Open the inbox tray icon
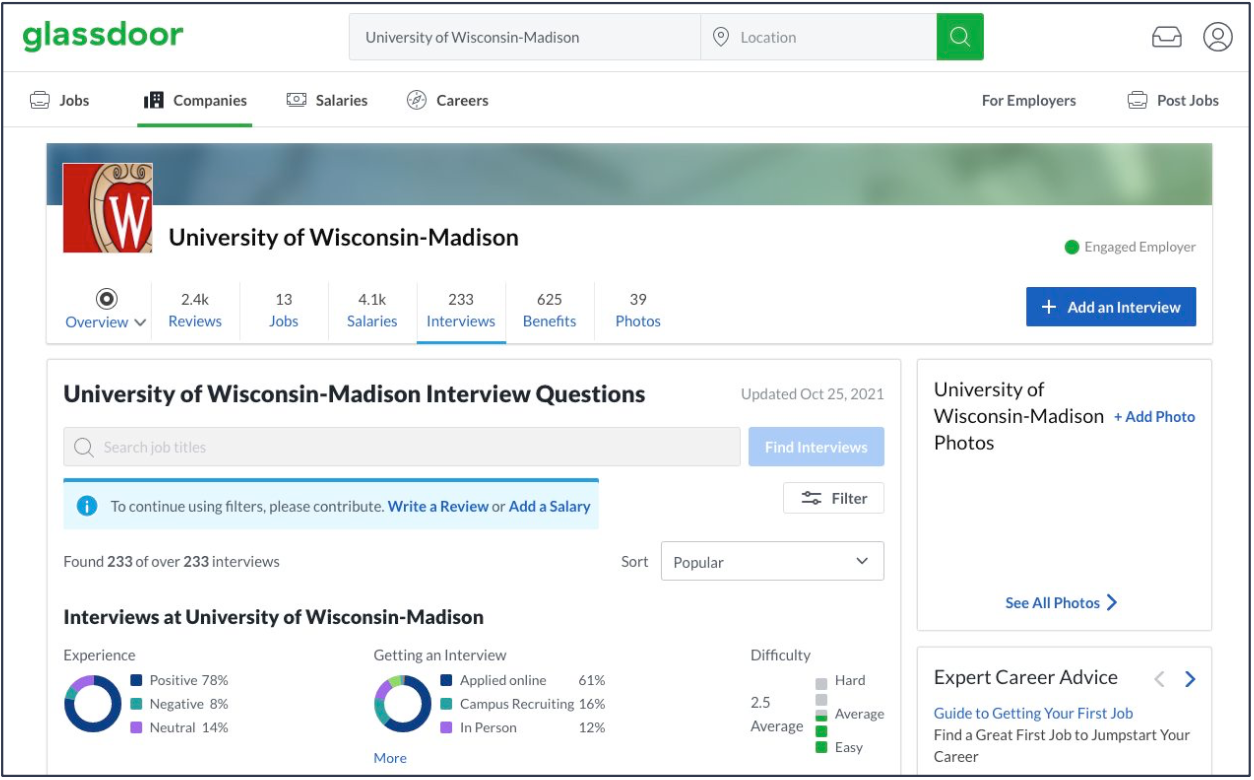Screen dimensions: 1254x780 [1167, 38]
